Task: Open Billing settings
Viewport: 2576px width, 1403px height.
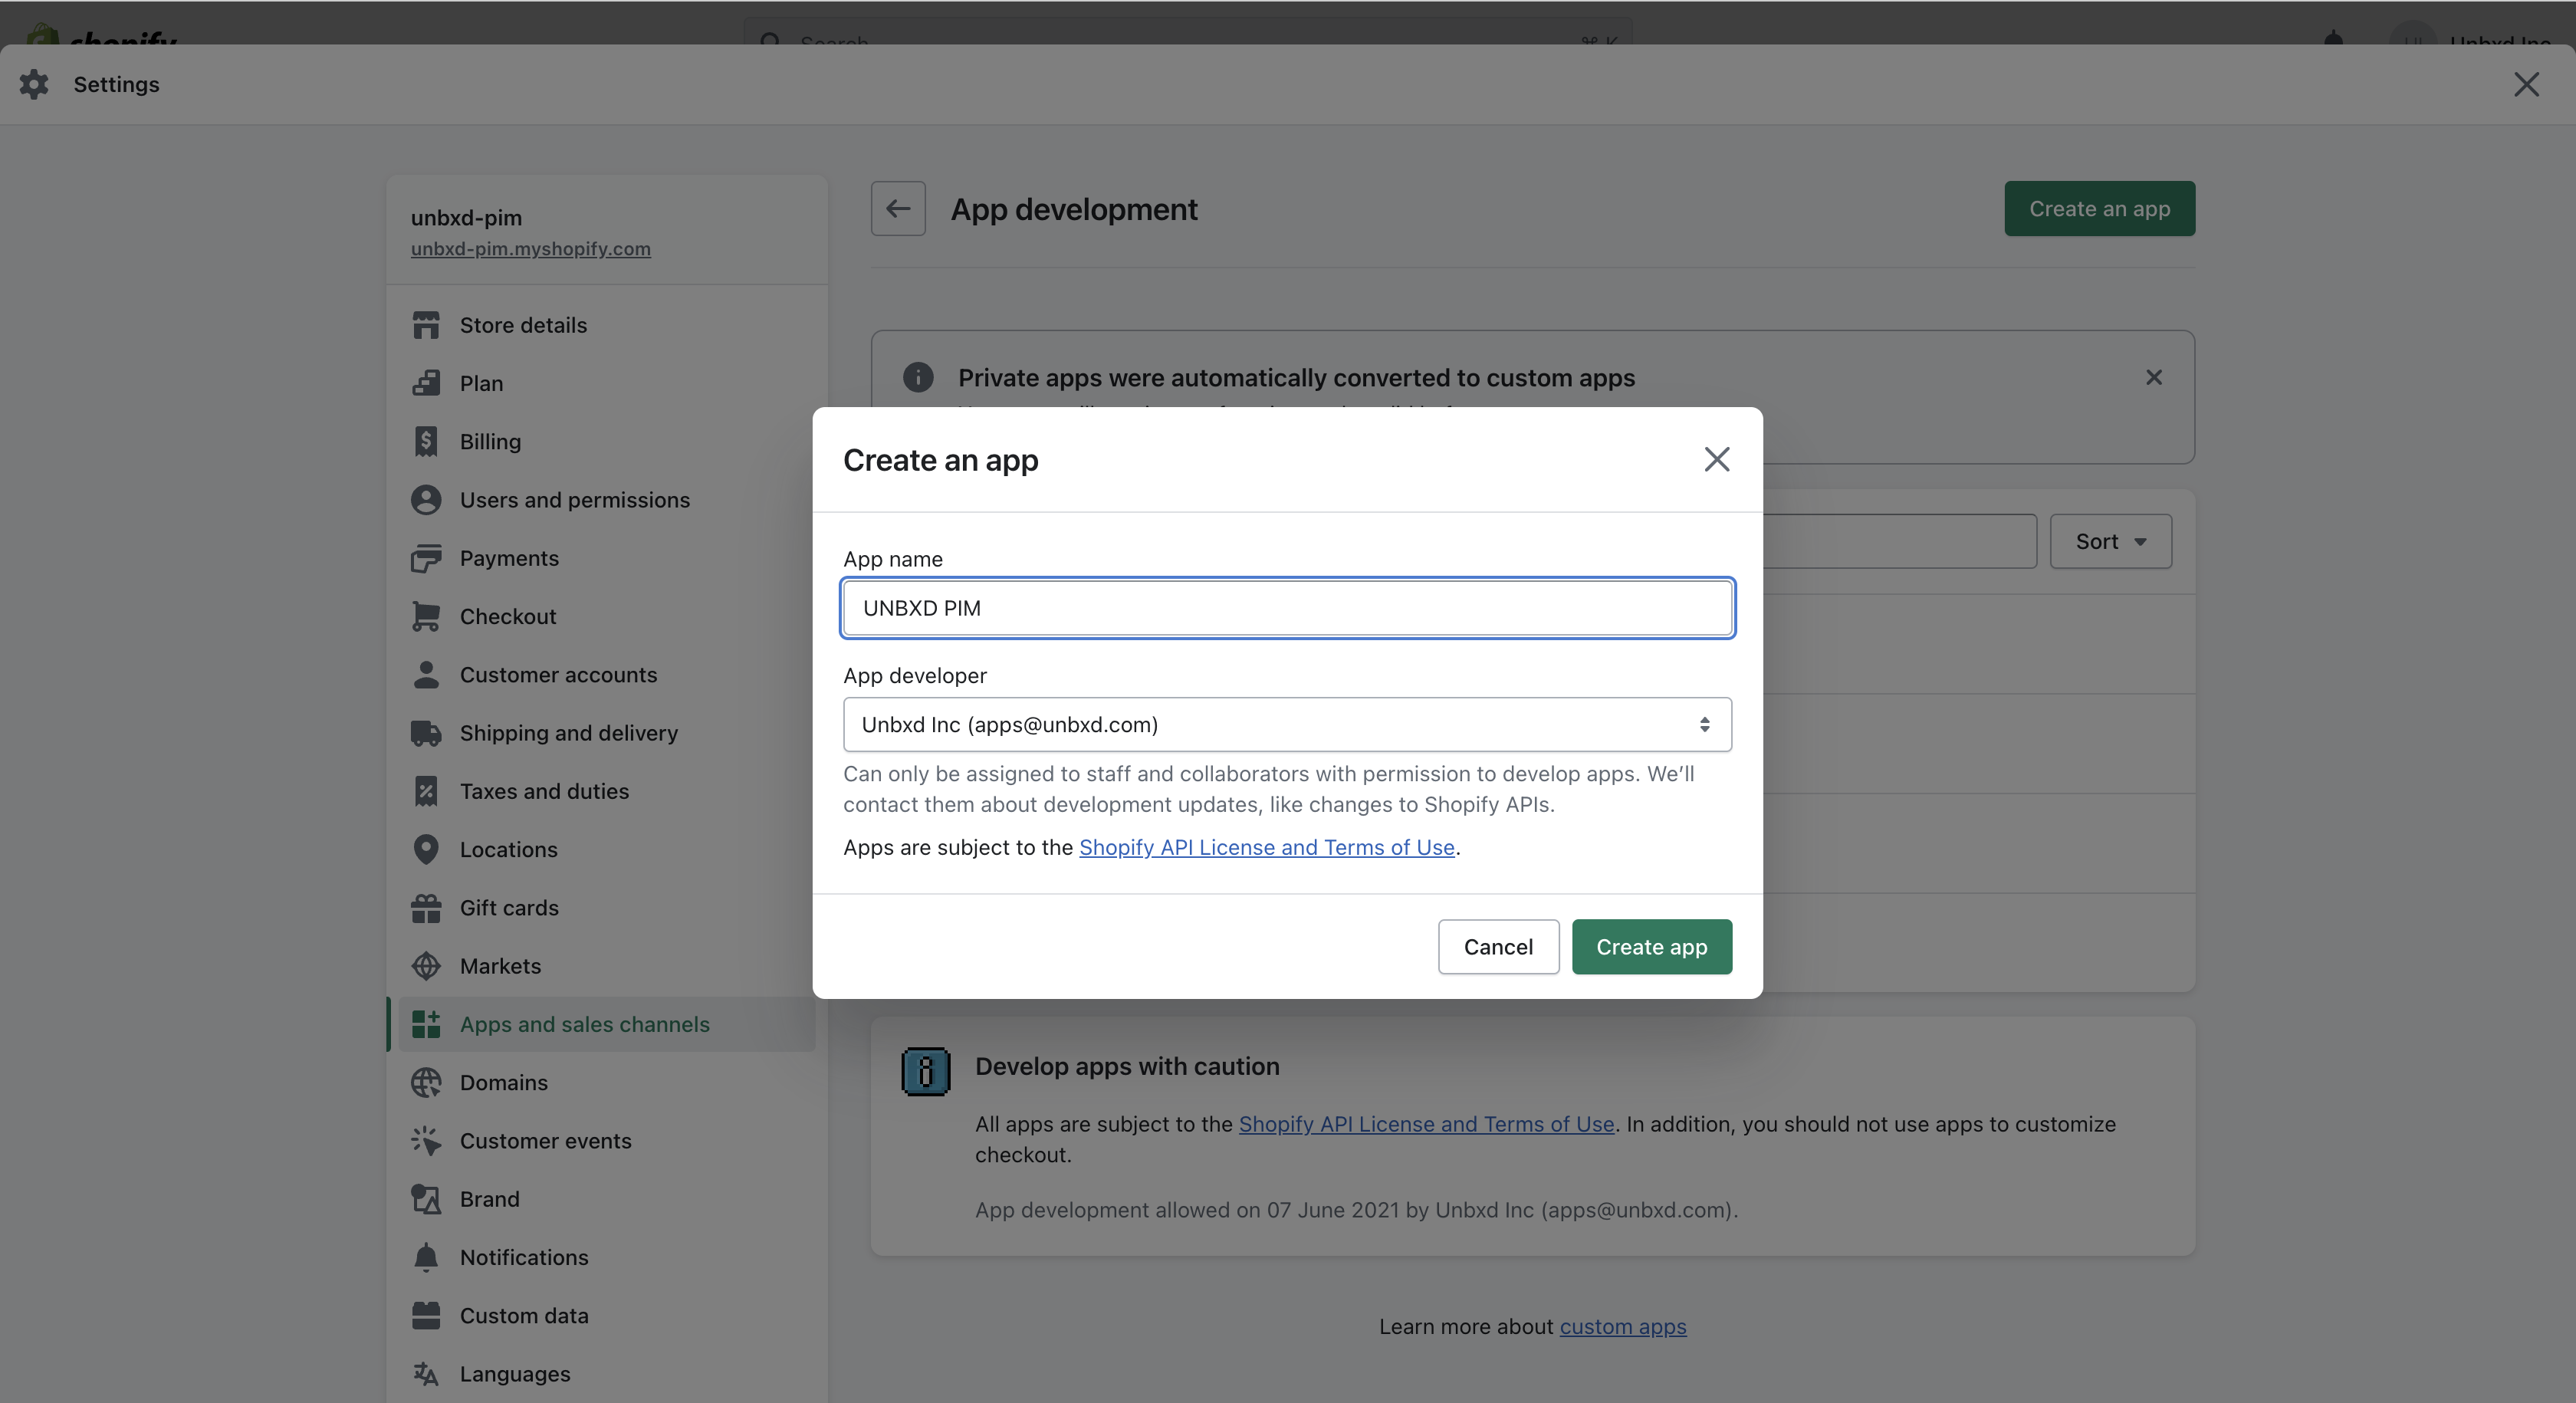Action: point(606,441)
